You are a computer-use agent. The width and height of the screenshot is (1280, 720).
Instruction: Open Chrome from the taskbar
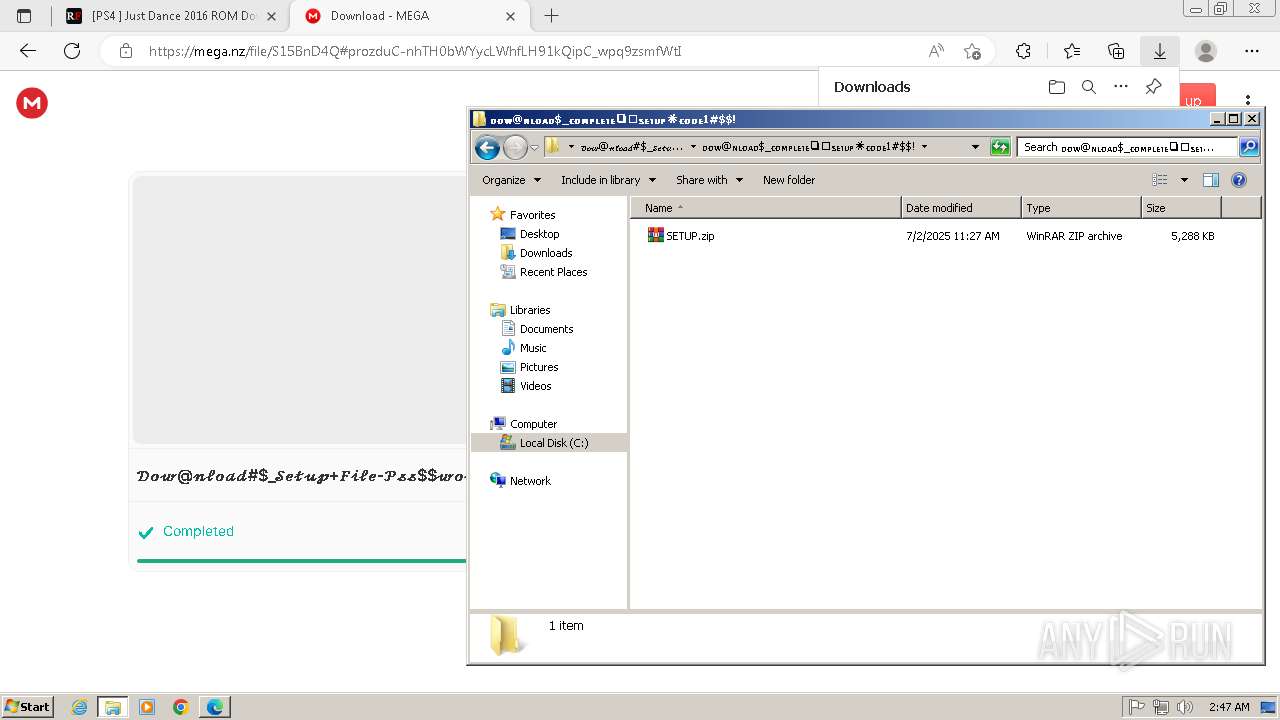coord(180,707)
